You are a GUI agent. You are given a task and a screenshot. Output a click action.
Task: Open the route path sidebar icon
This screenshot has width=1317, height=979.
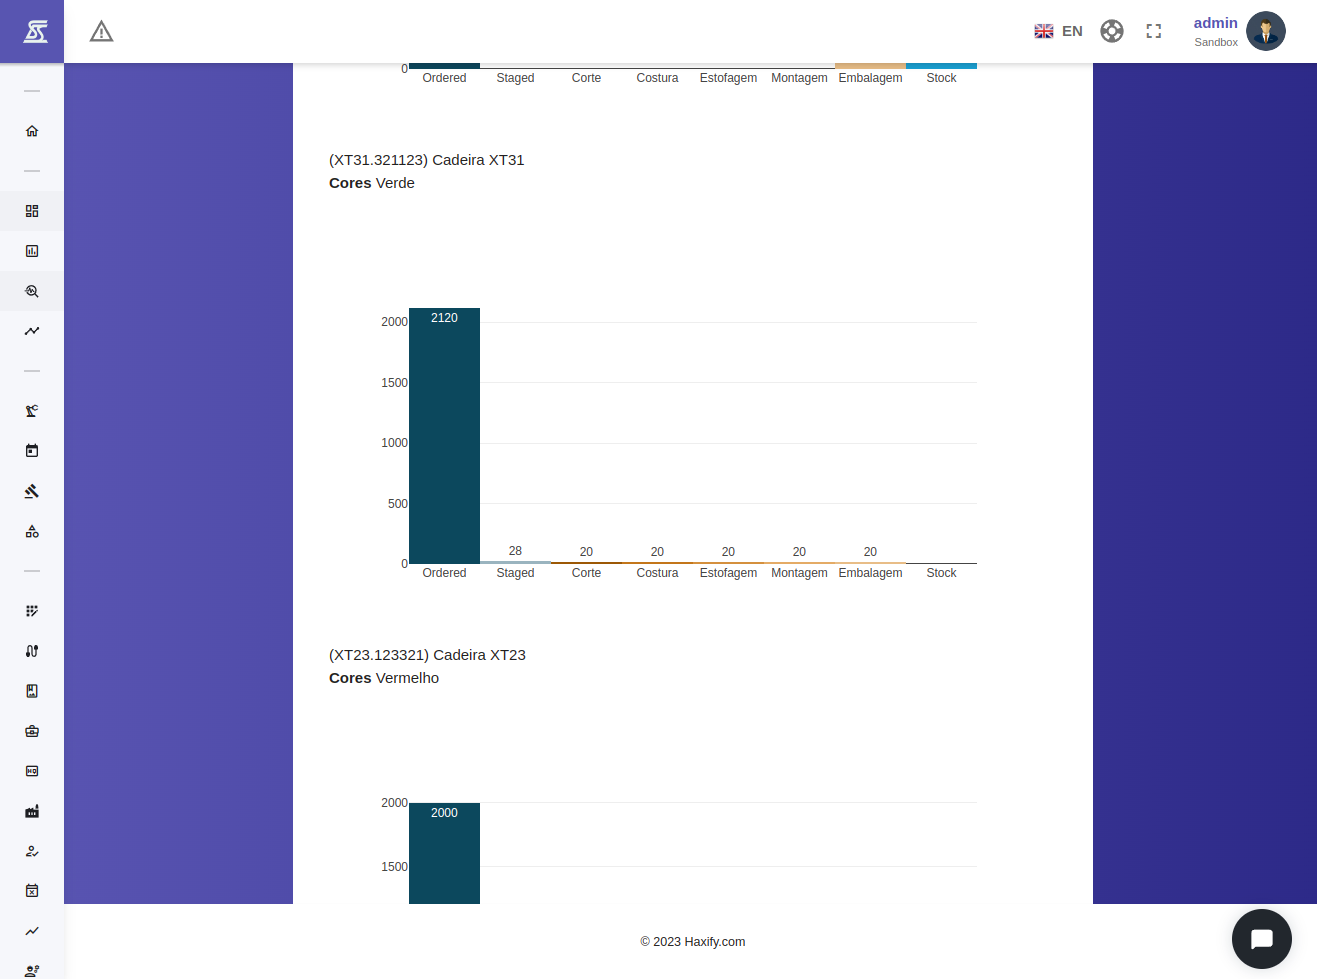[32, 651]
